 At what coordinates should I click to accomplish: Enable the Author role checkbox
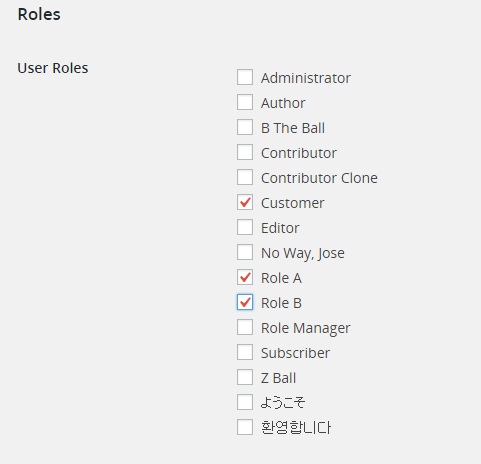pyautogui.click(x=245, y=102)
